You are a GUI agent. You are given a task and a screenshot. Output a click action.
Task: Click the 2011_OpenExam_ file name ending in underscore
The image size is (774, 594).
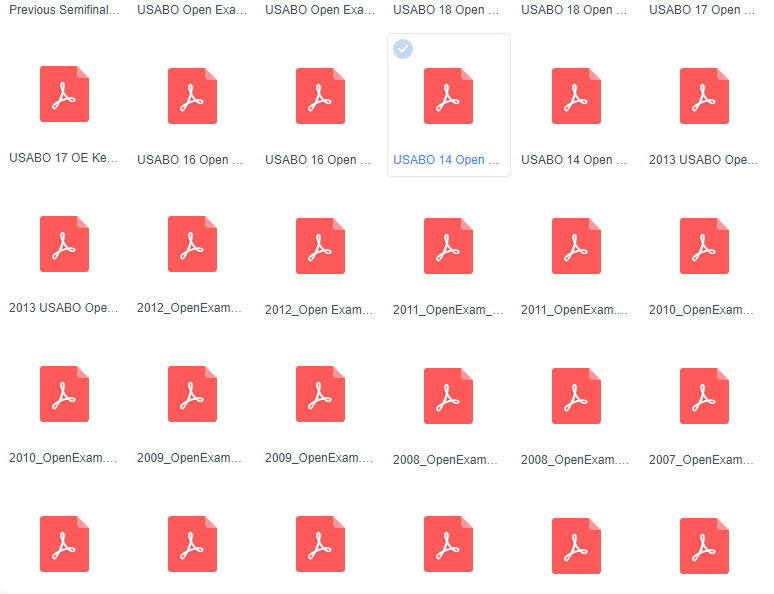coord(447,310)
